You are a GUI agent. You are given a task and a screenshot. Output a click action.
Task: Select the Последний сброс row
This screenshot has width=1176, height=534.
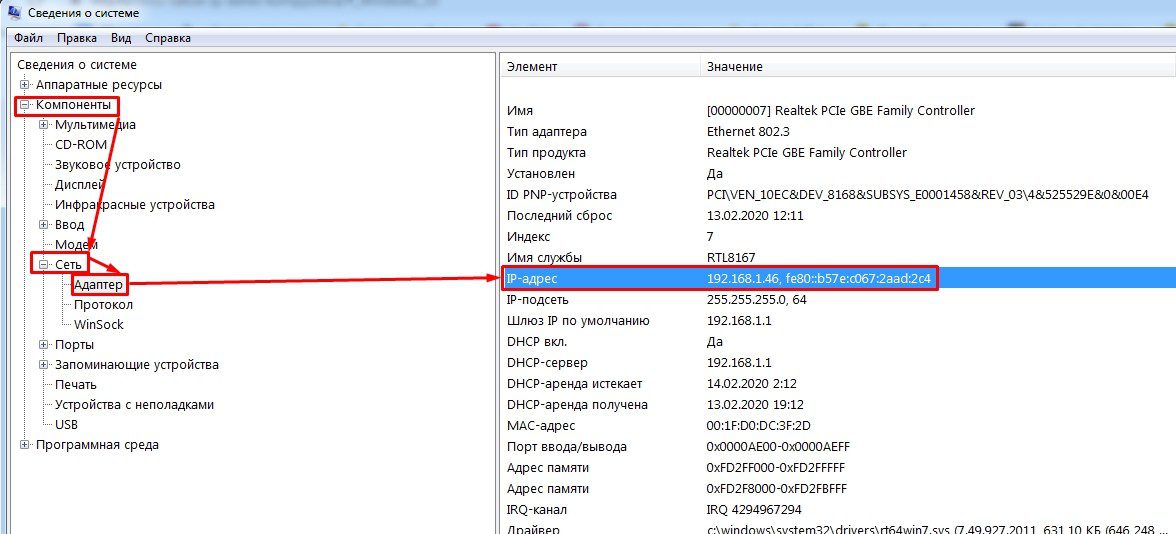click(838, 215)
